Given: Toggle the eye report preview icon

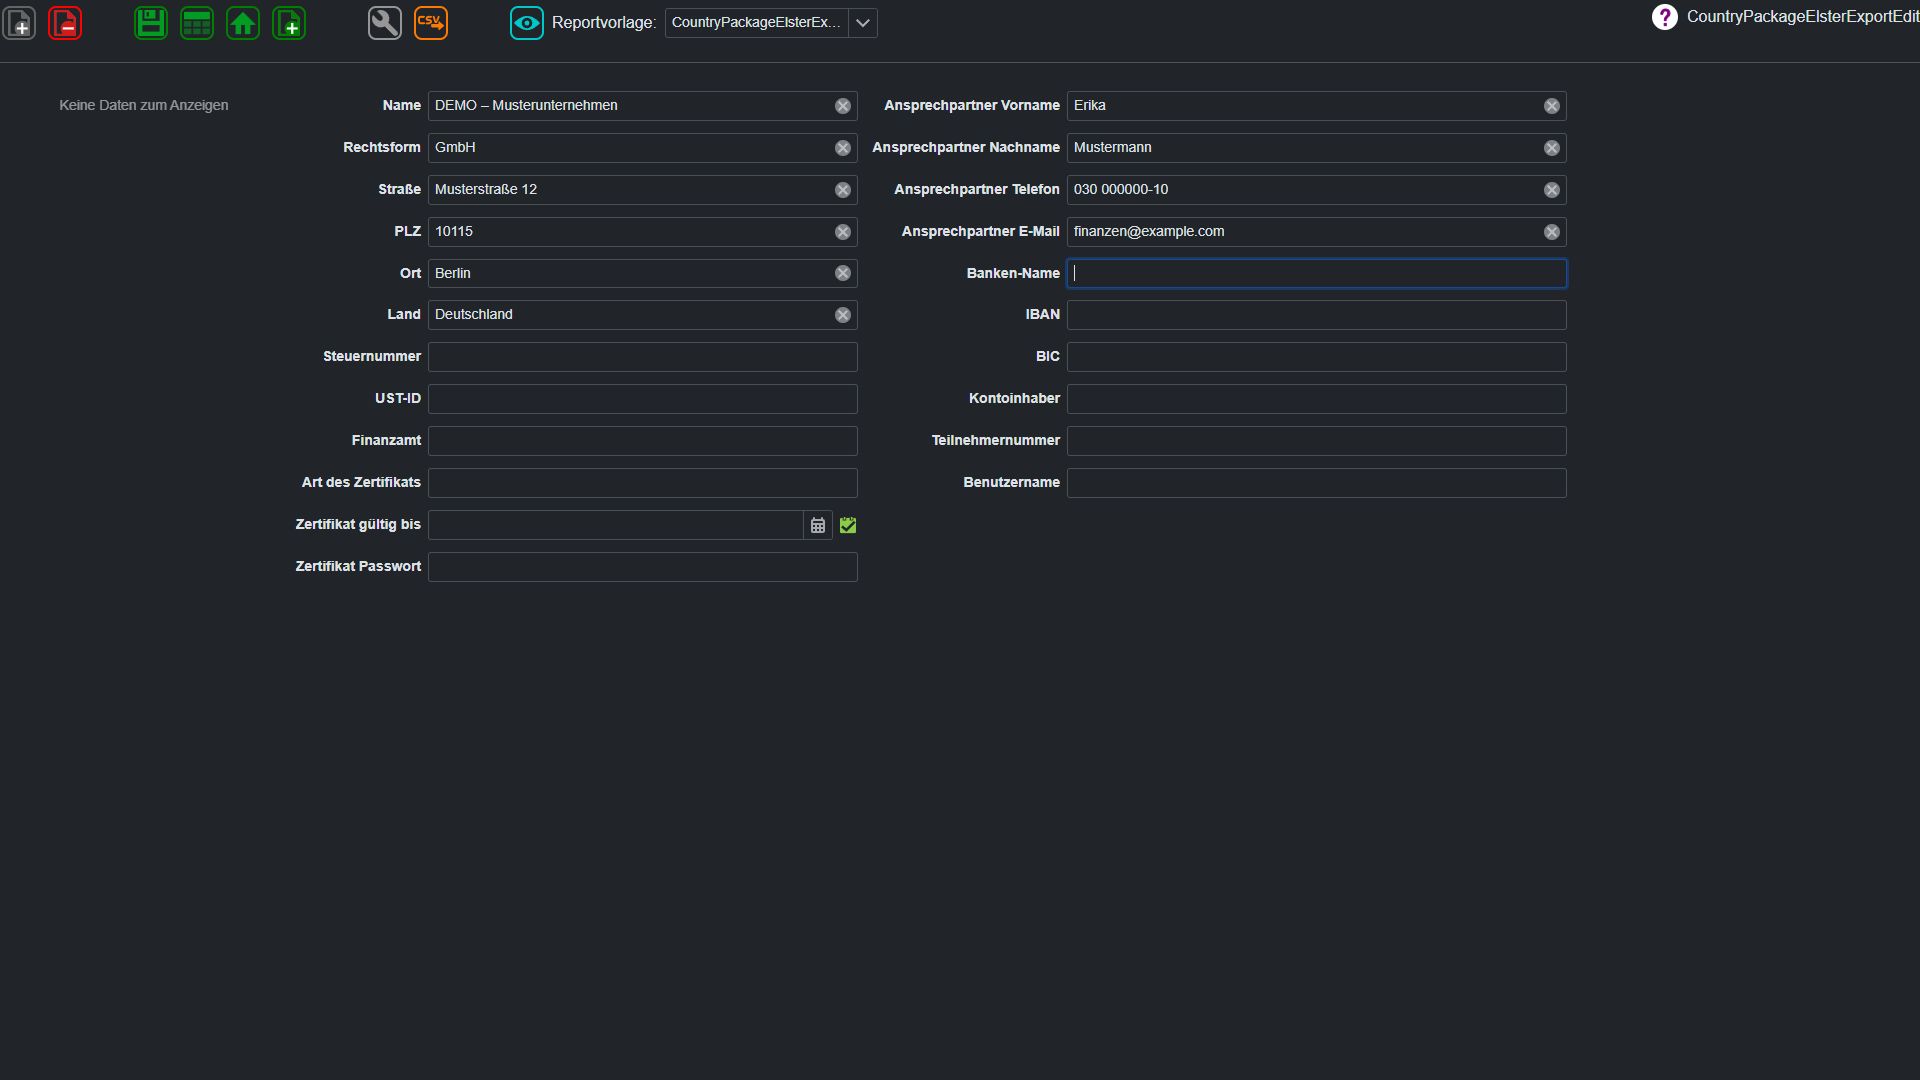Looking at the screenshot, I should pos(527,23).
